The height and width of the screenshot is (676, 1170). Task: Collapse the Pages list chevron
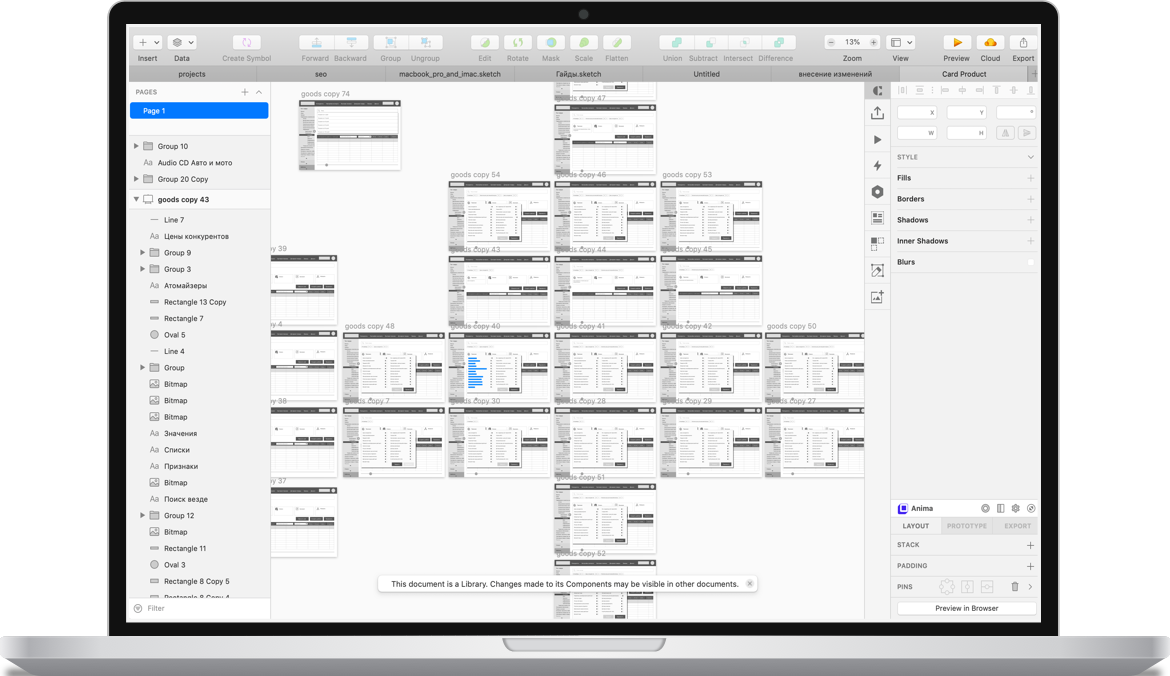(259, 92)
